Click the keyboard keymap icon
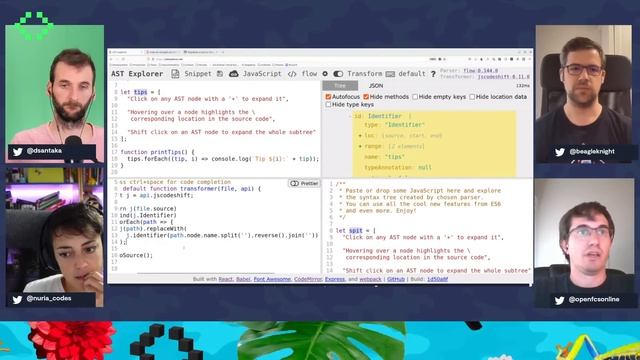 390,74
